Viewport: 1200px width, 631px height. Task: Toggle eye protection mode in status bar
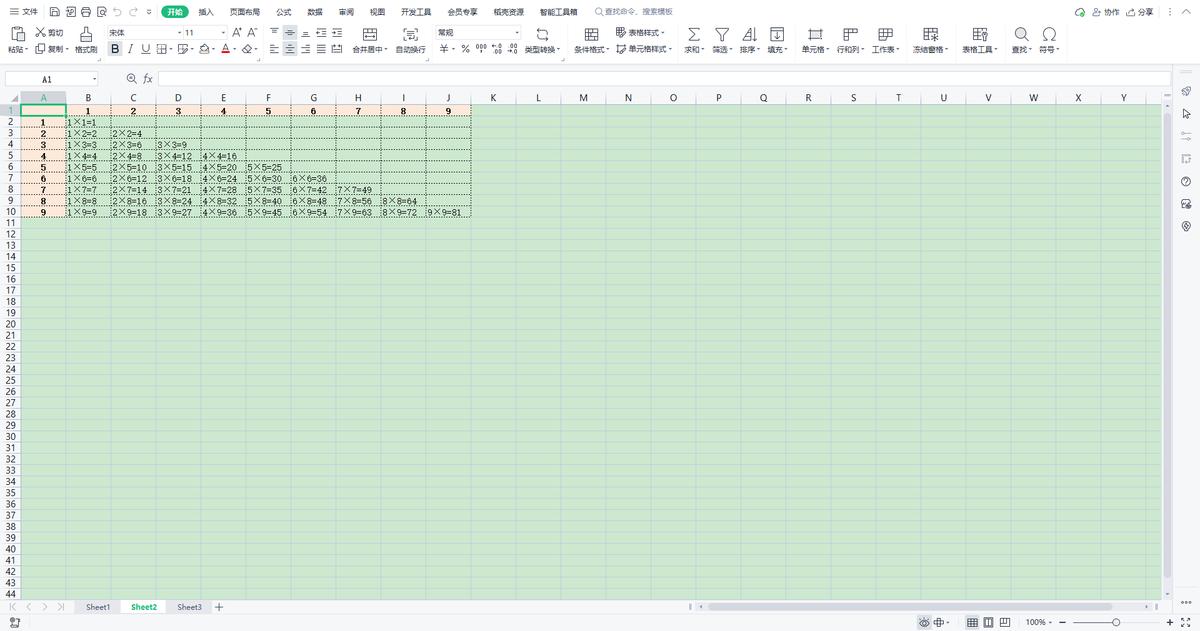[924, 622]
